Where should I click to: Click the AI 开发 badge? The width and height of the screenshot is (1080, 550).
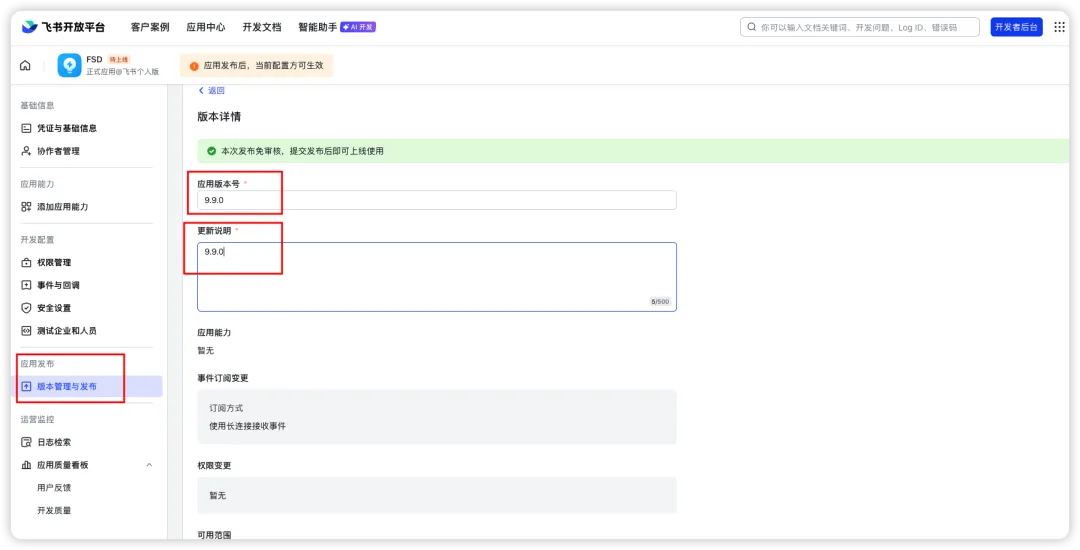(x=358, y=27)
